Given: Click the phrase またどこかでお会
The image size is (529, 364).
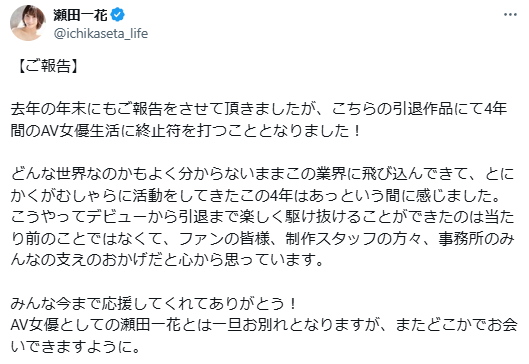Looking at the screenshot, I should point(456,325).
